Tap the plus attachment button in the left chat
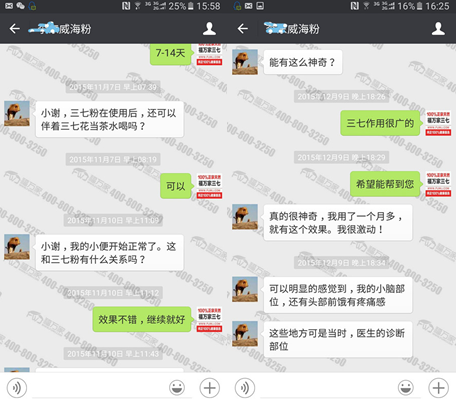 (210, 388)
